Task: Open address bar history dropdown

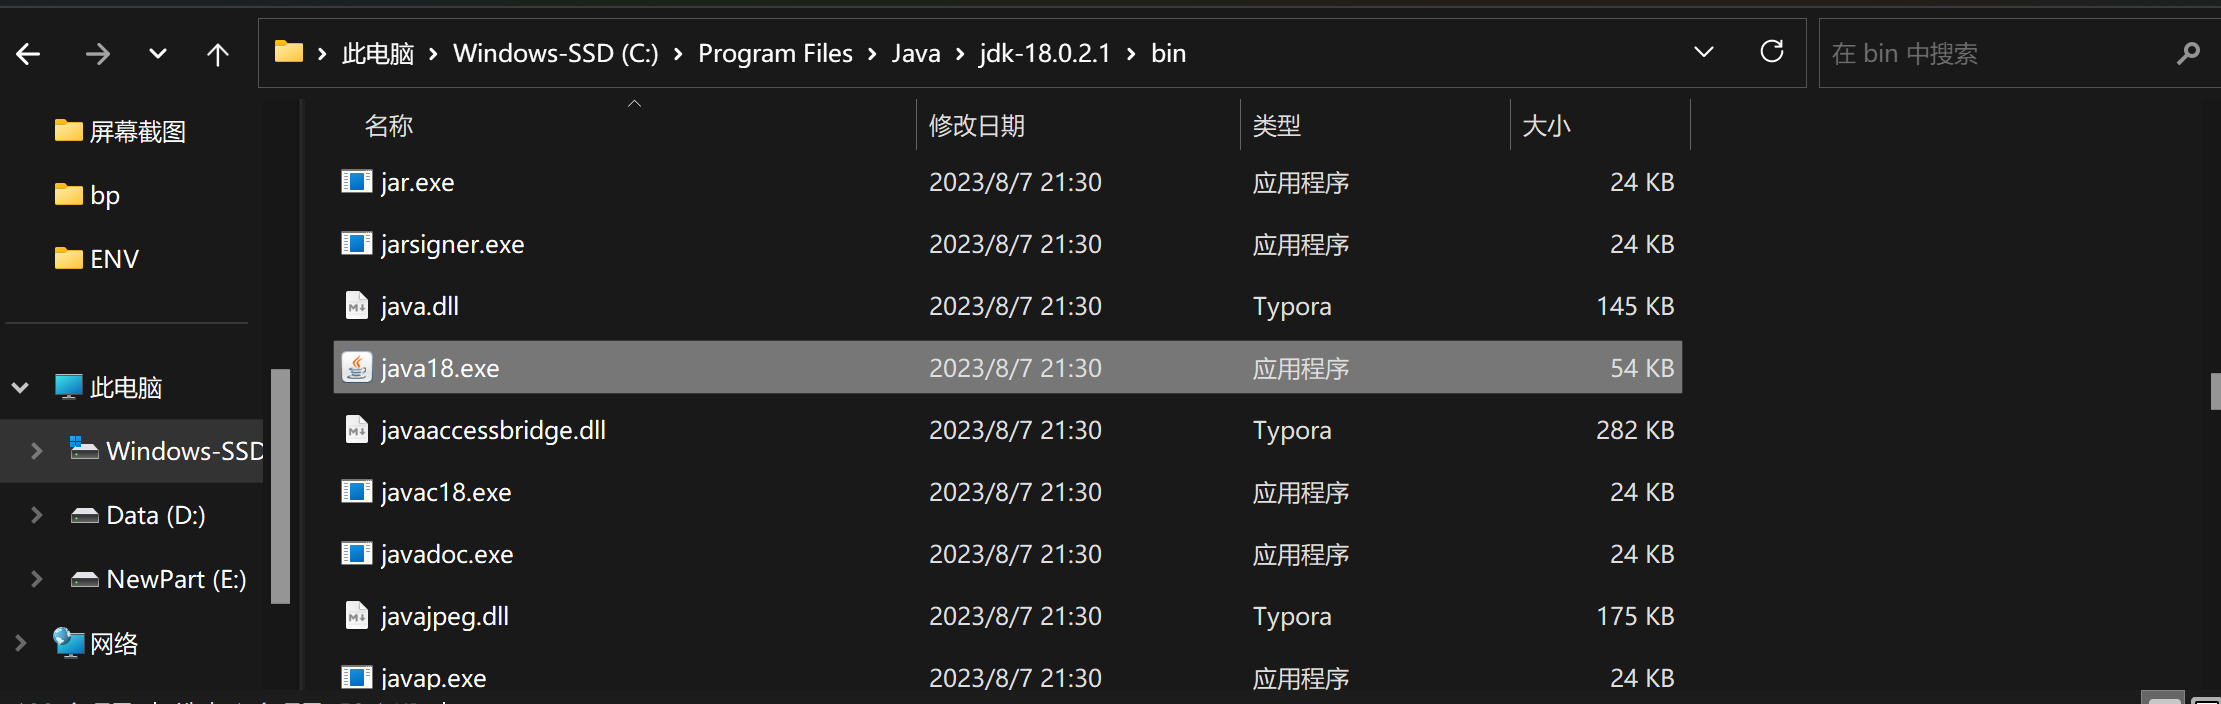Action: (1704, 52)
